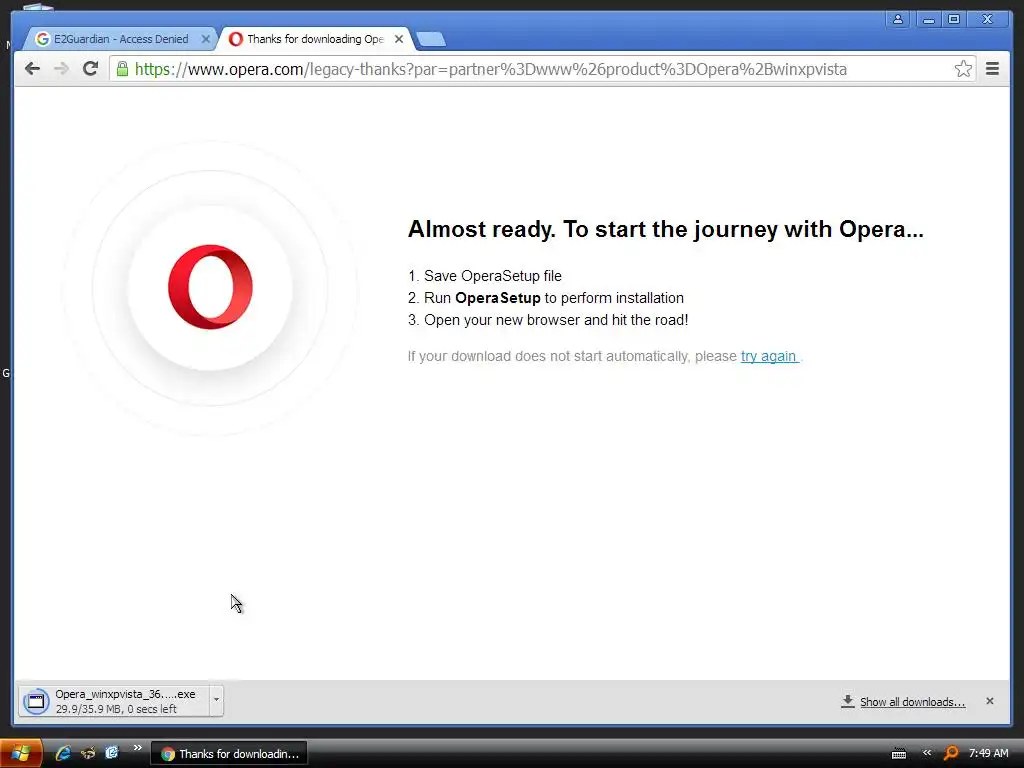Click the second quick launch icon

pyautogui.click(x=88, y=754)
